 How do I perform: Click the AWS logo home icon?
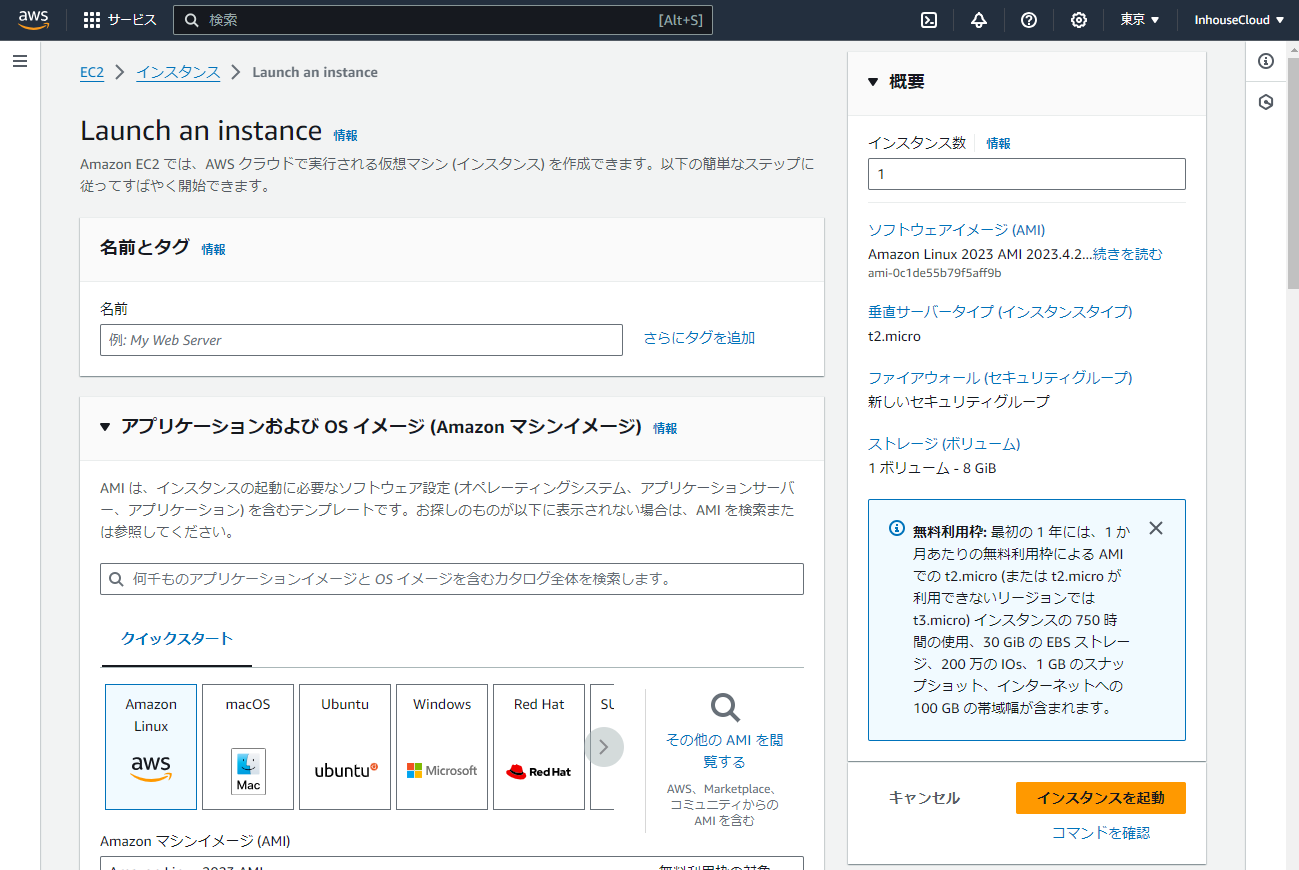pos(33,20)
